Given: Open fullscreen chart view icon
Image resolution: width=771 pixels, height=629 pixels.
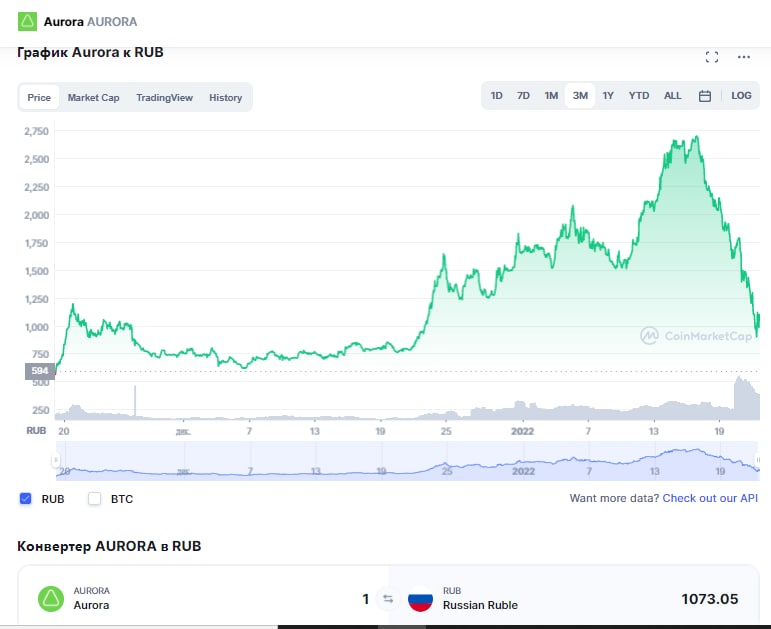Looking at the screenshot, I should (x=712, y=57).
